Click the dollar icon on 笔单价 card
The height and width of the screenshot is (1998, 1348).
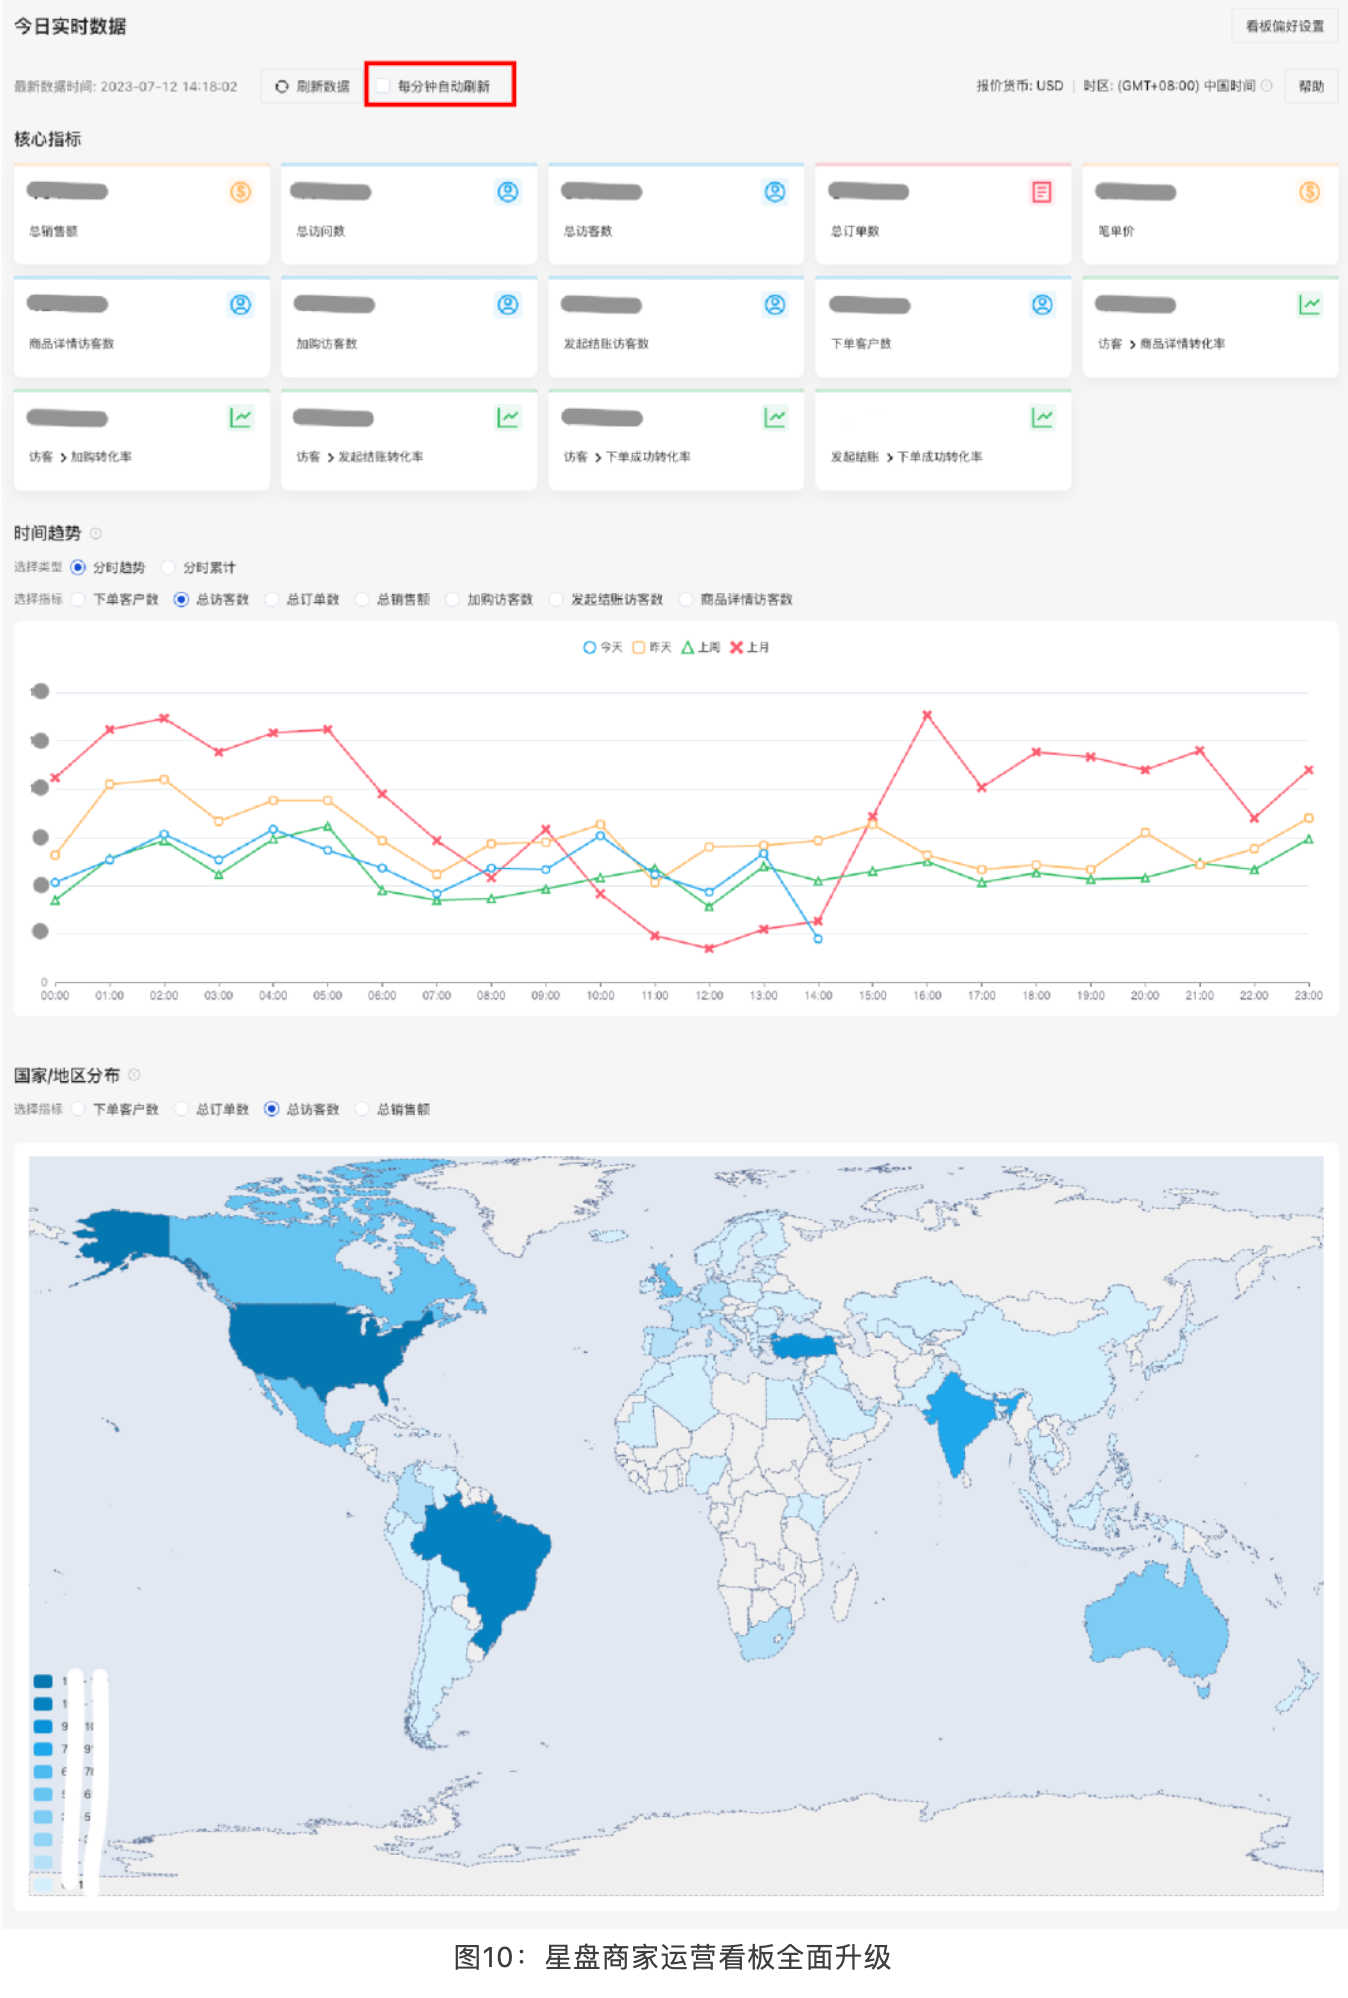[x=1309, y=192]
